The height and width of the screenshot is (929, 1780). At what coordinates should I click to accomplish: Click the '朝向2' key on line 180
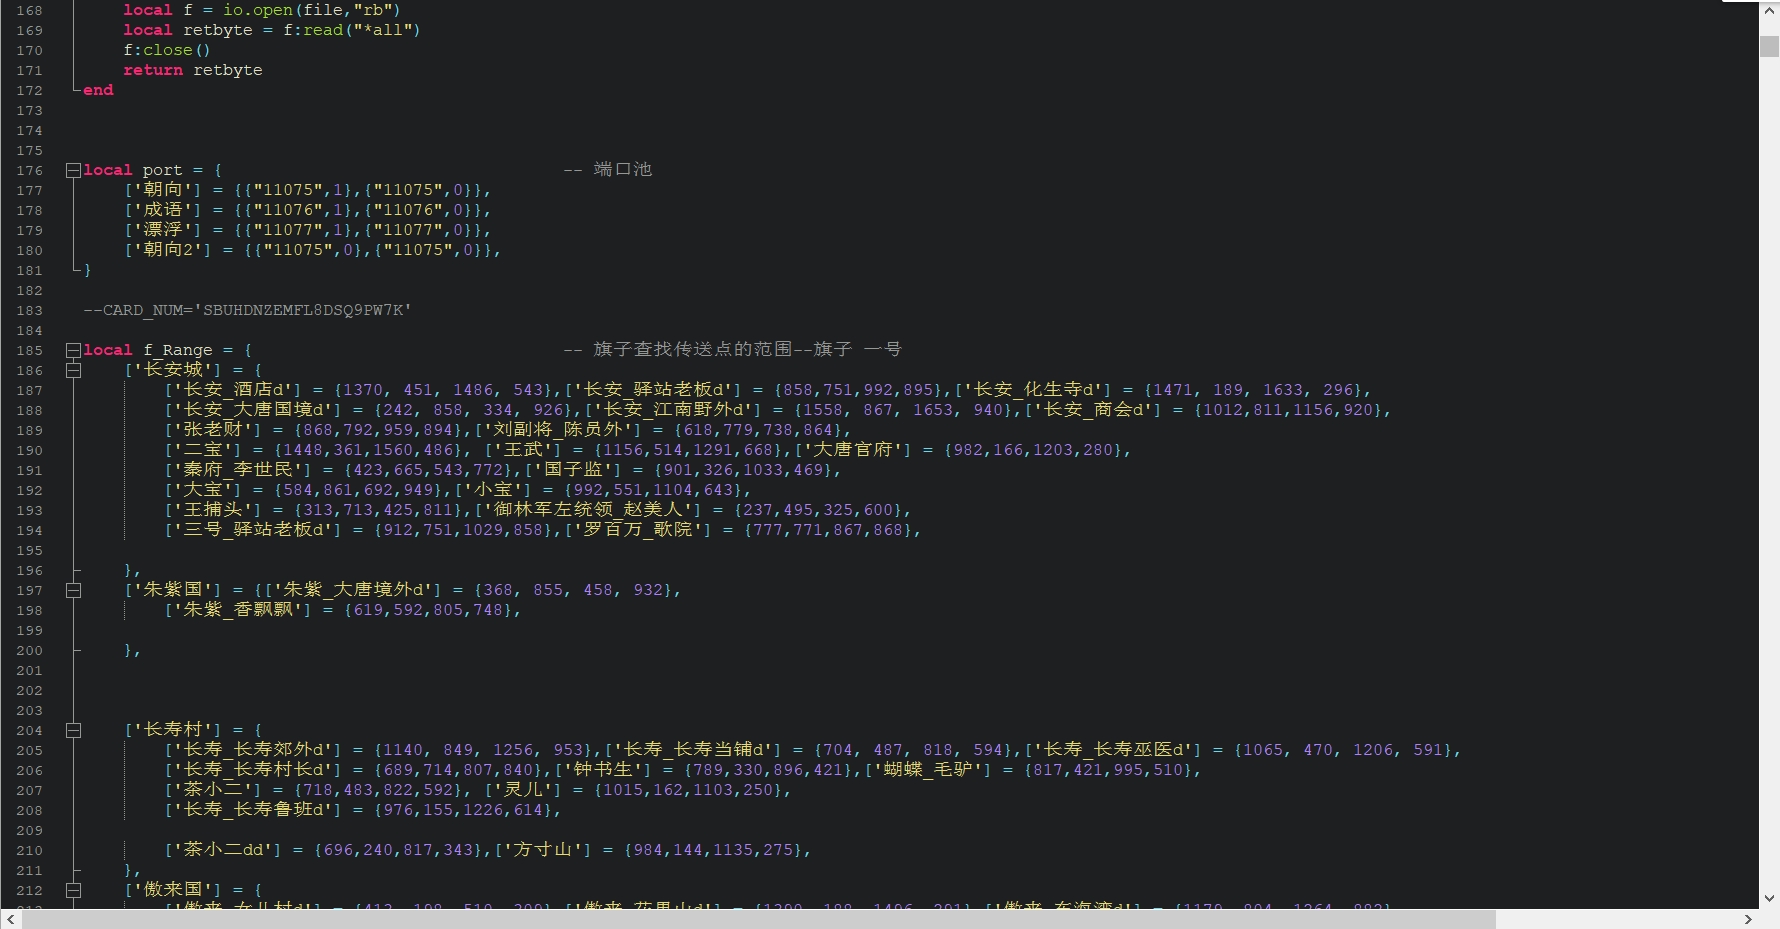point(168,250)
